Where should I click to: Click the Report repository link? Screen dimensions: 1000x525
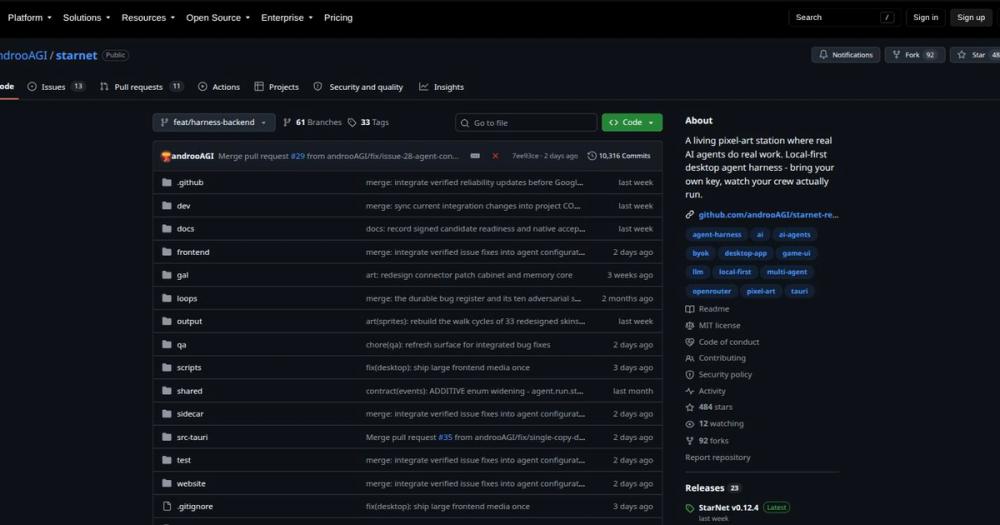click(717, 457)
